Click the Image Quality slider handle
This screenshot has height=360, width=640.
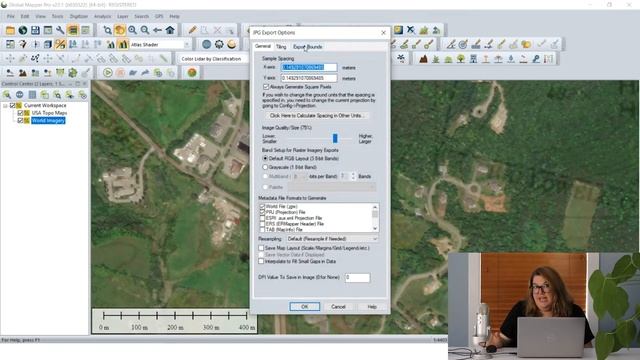[335, 138]
